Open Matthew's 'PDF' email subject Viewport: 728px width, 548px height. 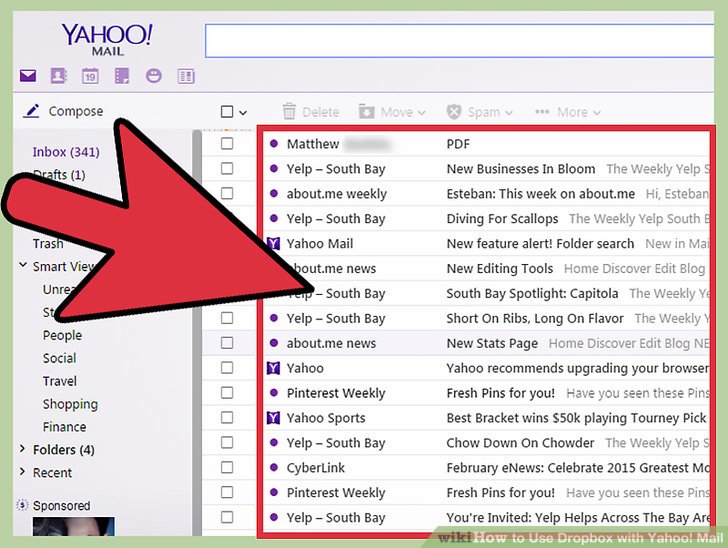pos(458,144)
